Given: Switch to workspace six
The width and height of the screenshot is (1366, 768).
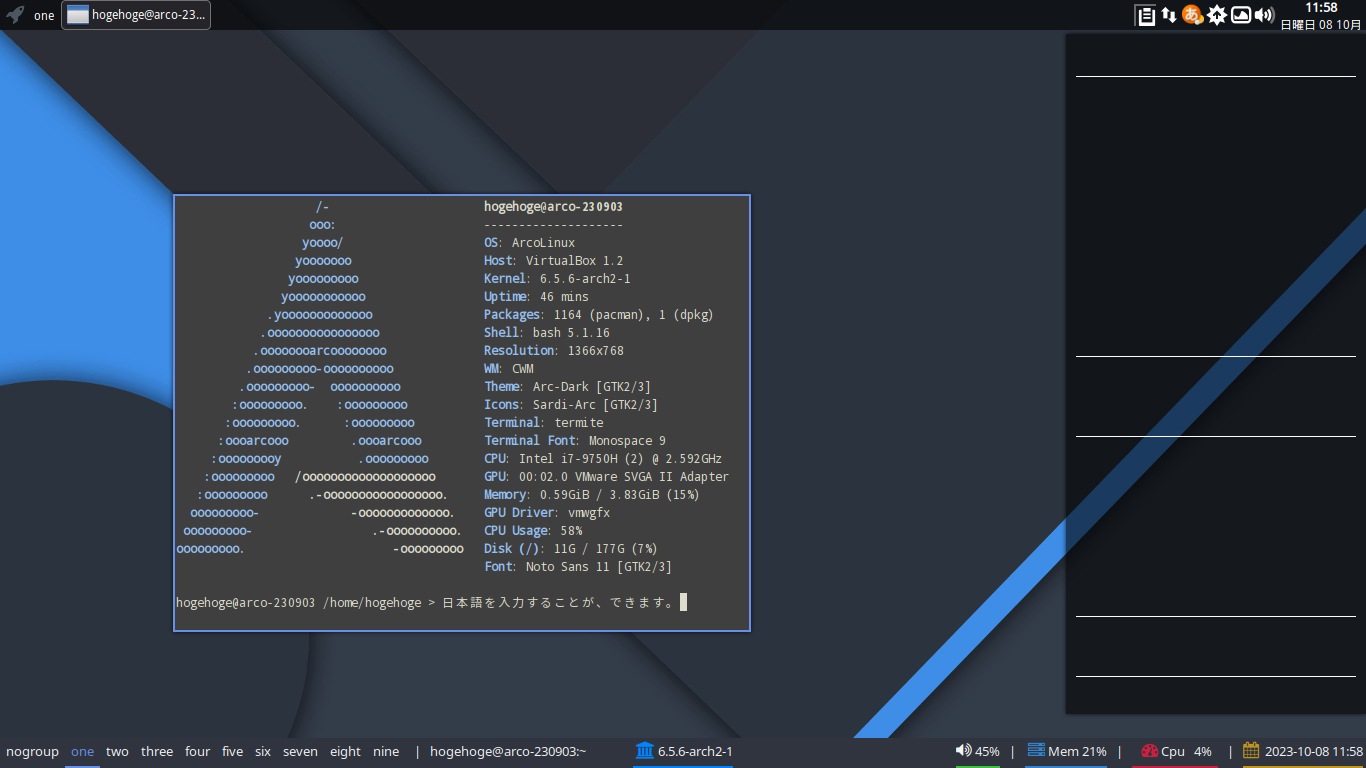Looking at the screenshot, I should 263,751.
